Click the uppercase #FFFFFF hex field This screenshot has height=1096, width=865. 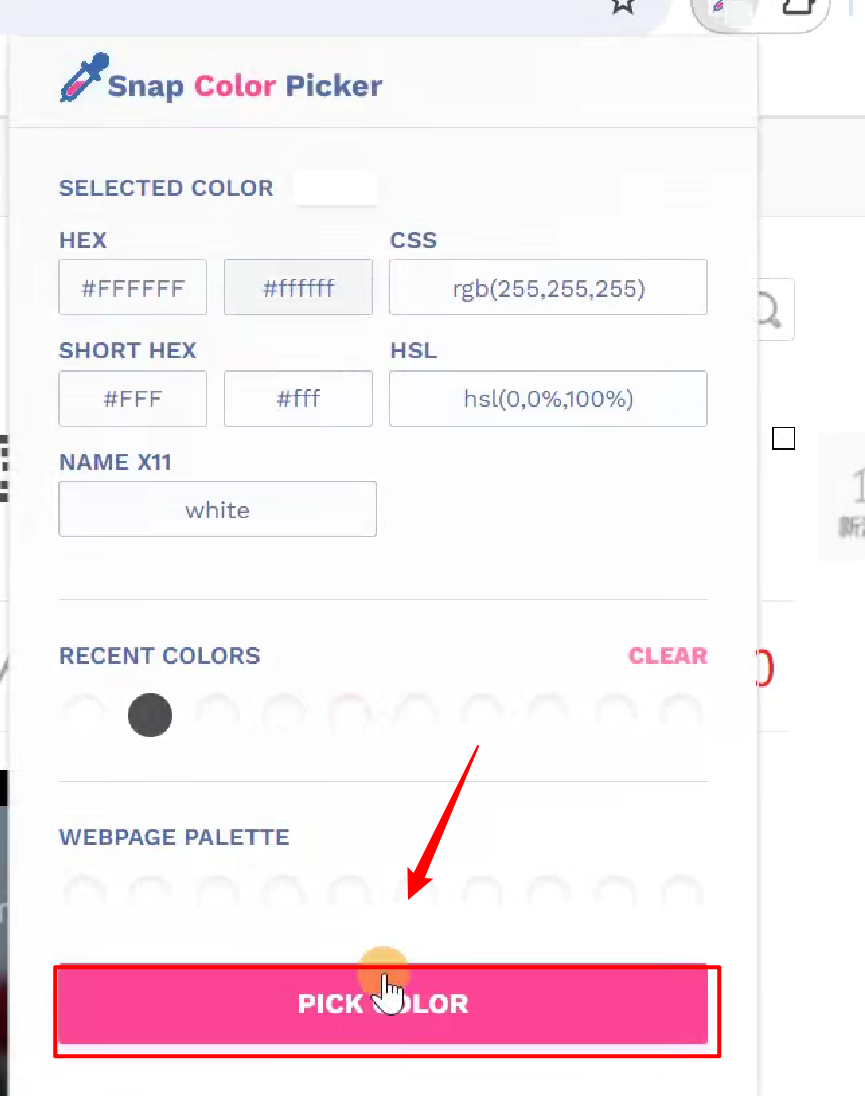[x=133, y=288]
